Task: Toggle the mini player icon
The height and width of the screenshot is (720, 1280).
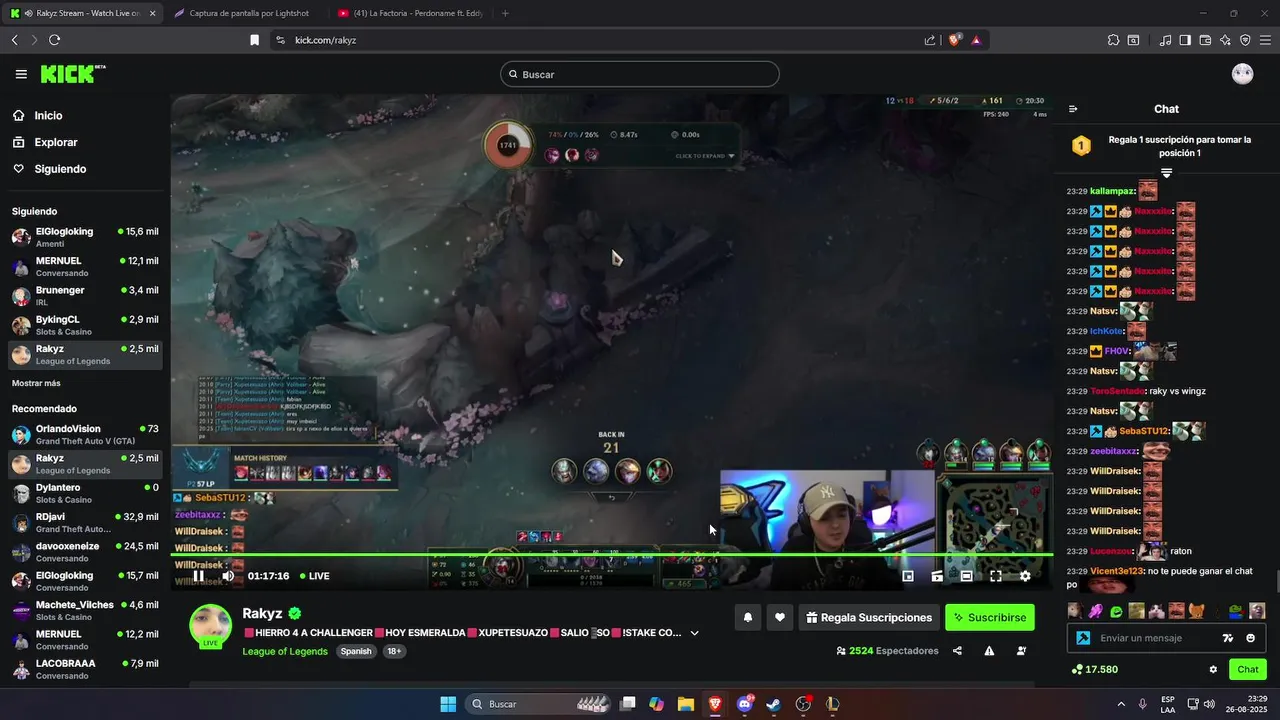Action: [908, 576]
